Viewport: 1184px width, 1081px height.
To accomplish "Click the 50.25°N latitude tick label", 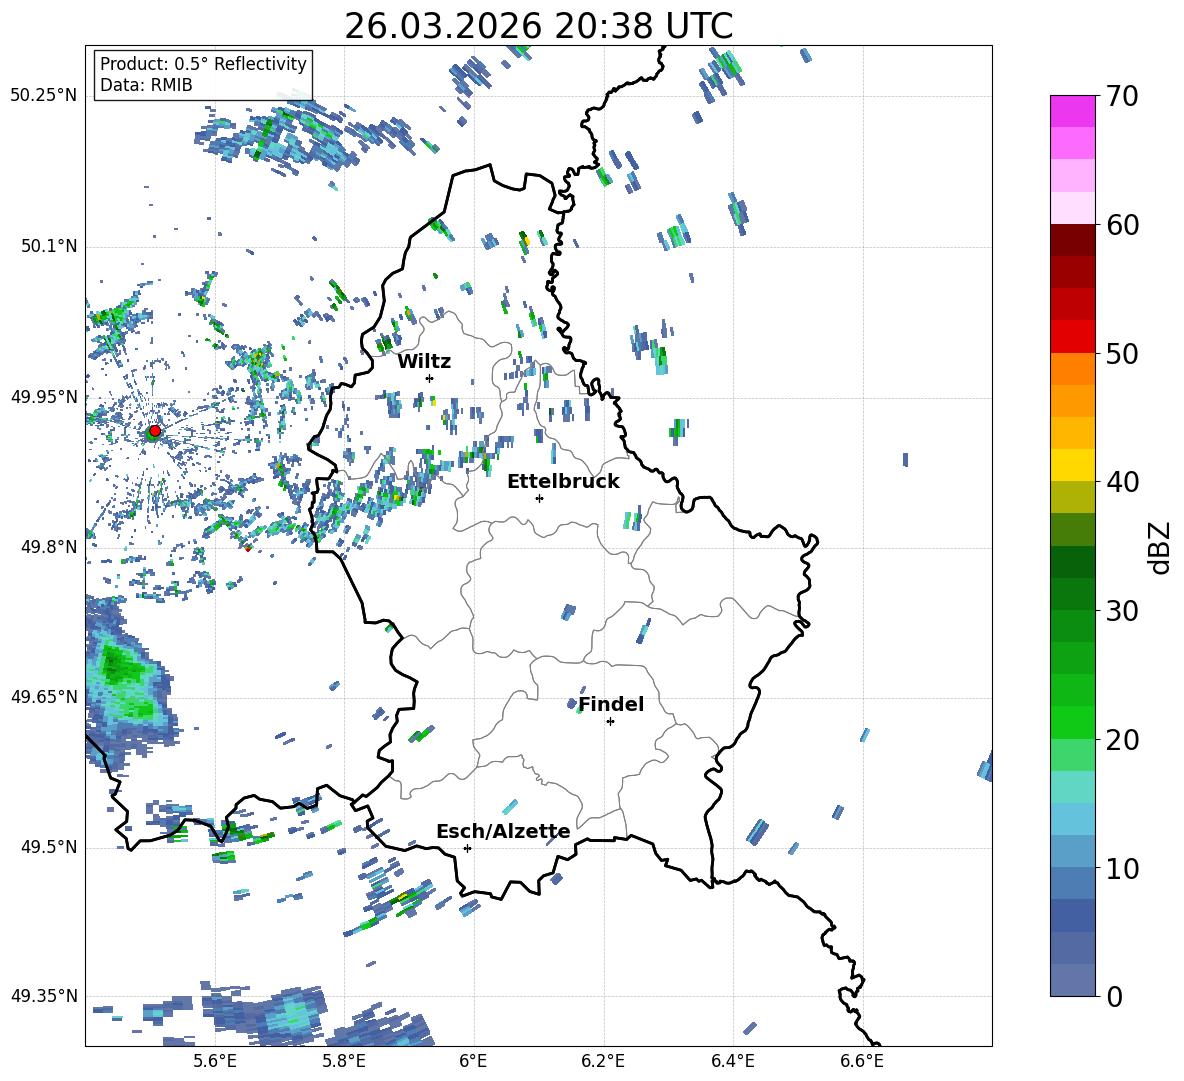I will tap(44, 96).
